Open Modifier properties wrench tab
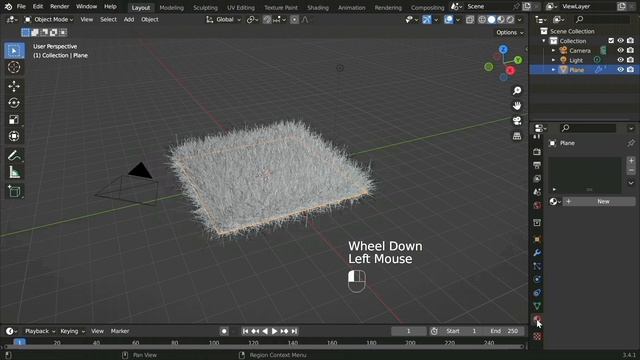 click(x=537, y=253)
